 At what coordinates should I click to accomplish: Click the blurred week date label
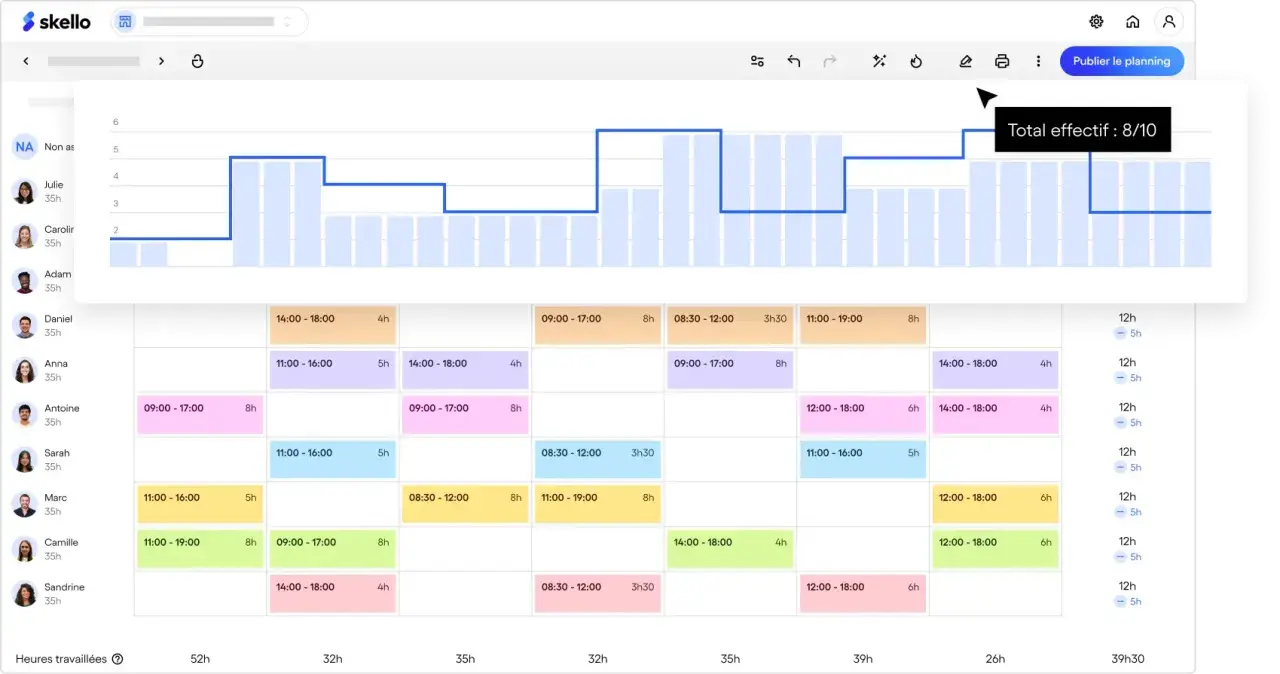click(94, 61)
